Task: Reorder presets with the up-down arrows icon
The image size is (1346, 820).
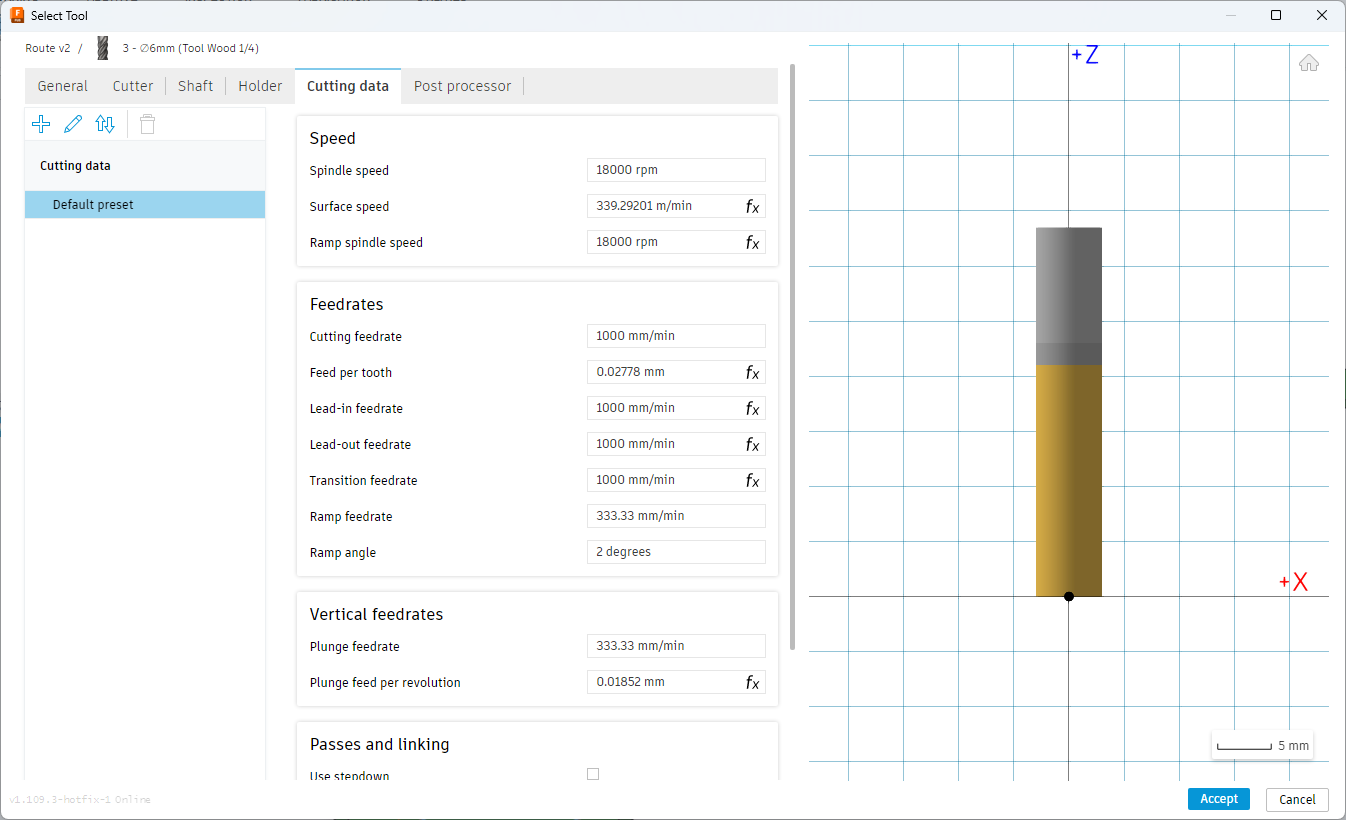Action: pyautogui.click(x=105, y=124)
